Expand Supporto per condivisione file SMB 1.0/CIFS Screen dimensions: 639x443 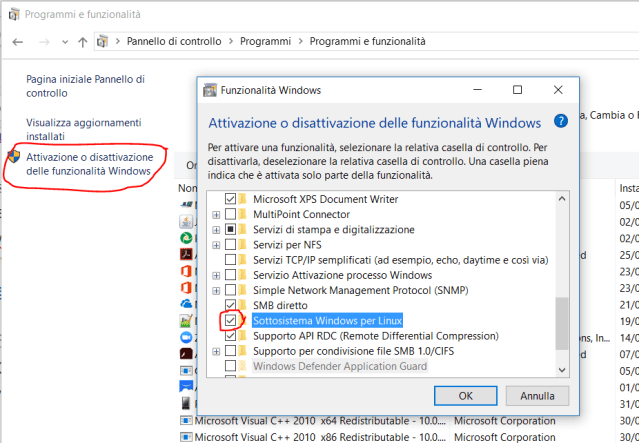(x=216, y=352)
